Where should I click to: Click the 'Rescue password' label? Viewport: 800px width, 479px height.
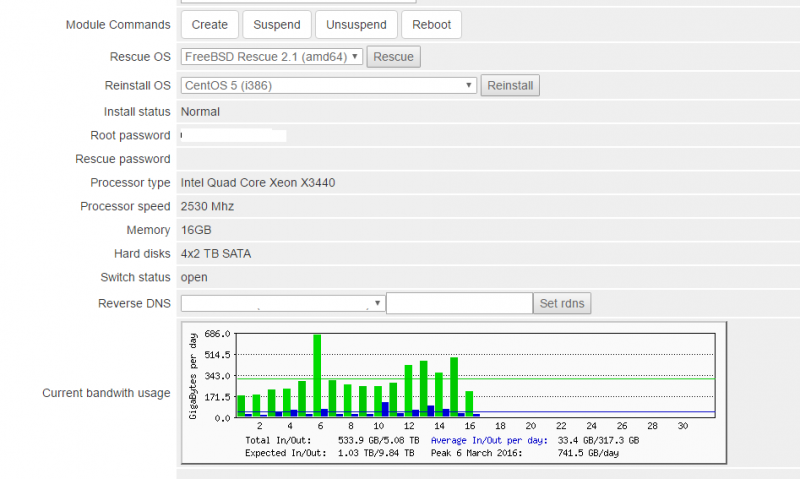tap(122, 159)
